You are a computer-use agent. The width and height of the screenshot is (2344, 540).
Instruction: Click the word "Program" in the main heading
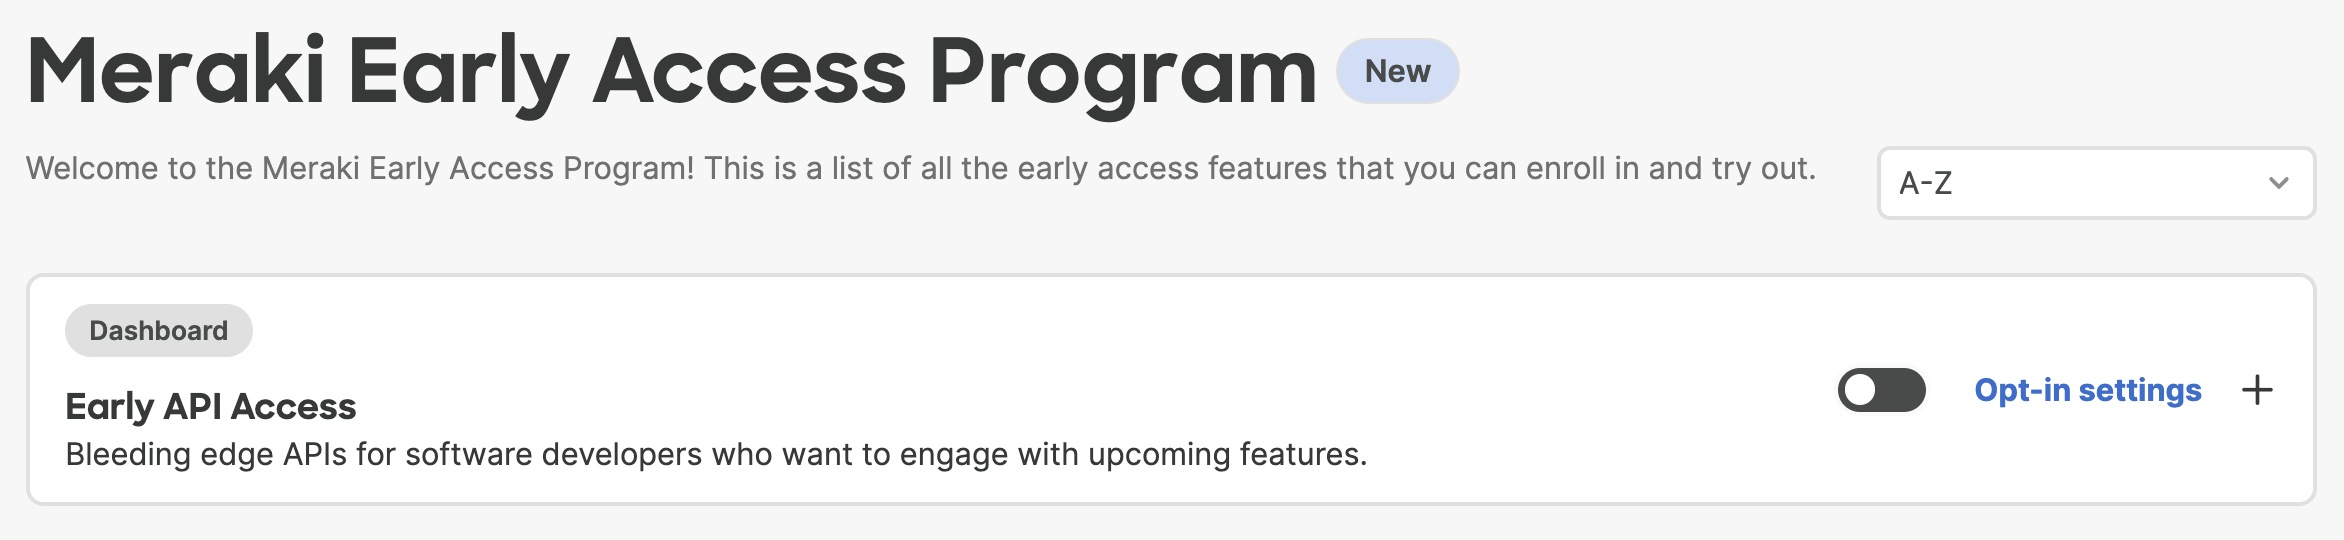(1122, 72)
